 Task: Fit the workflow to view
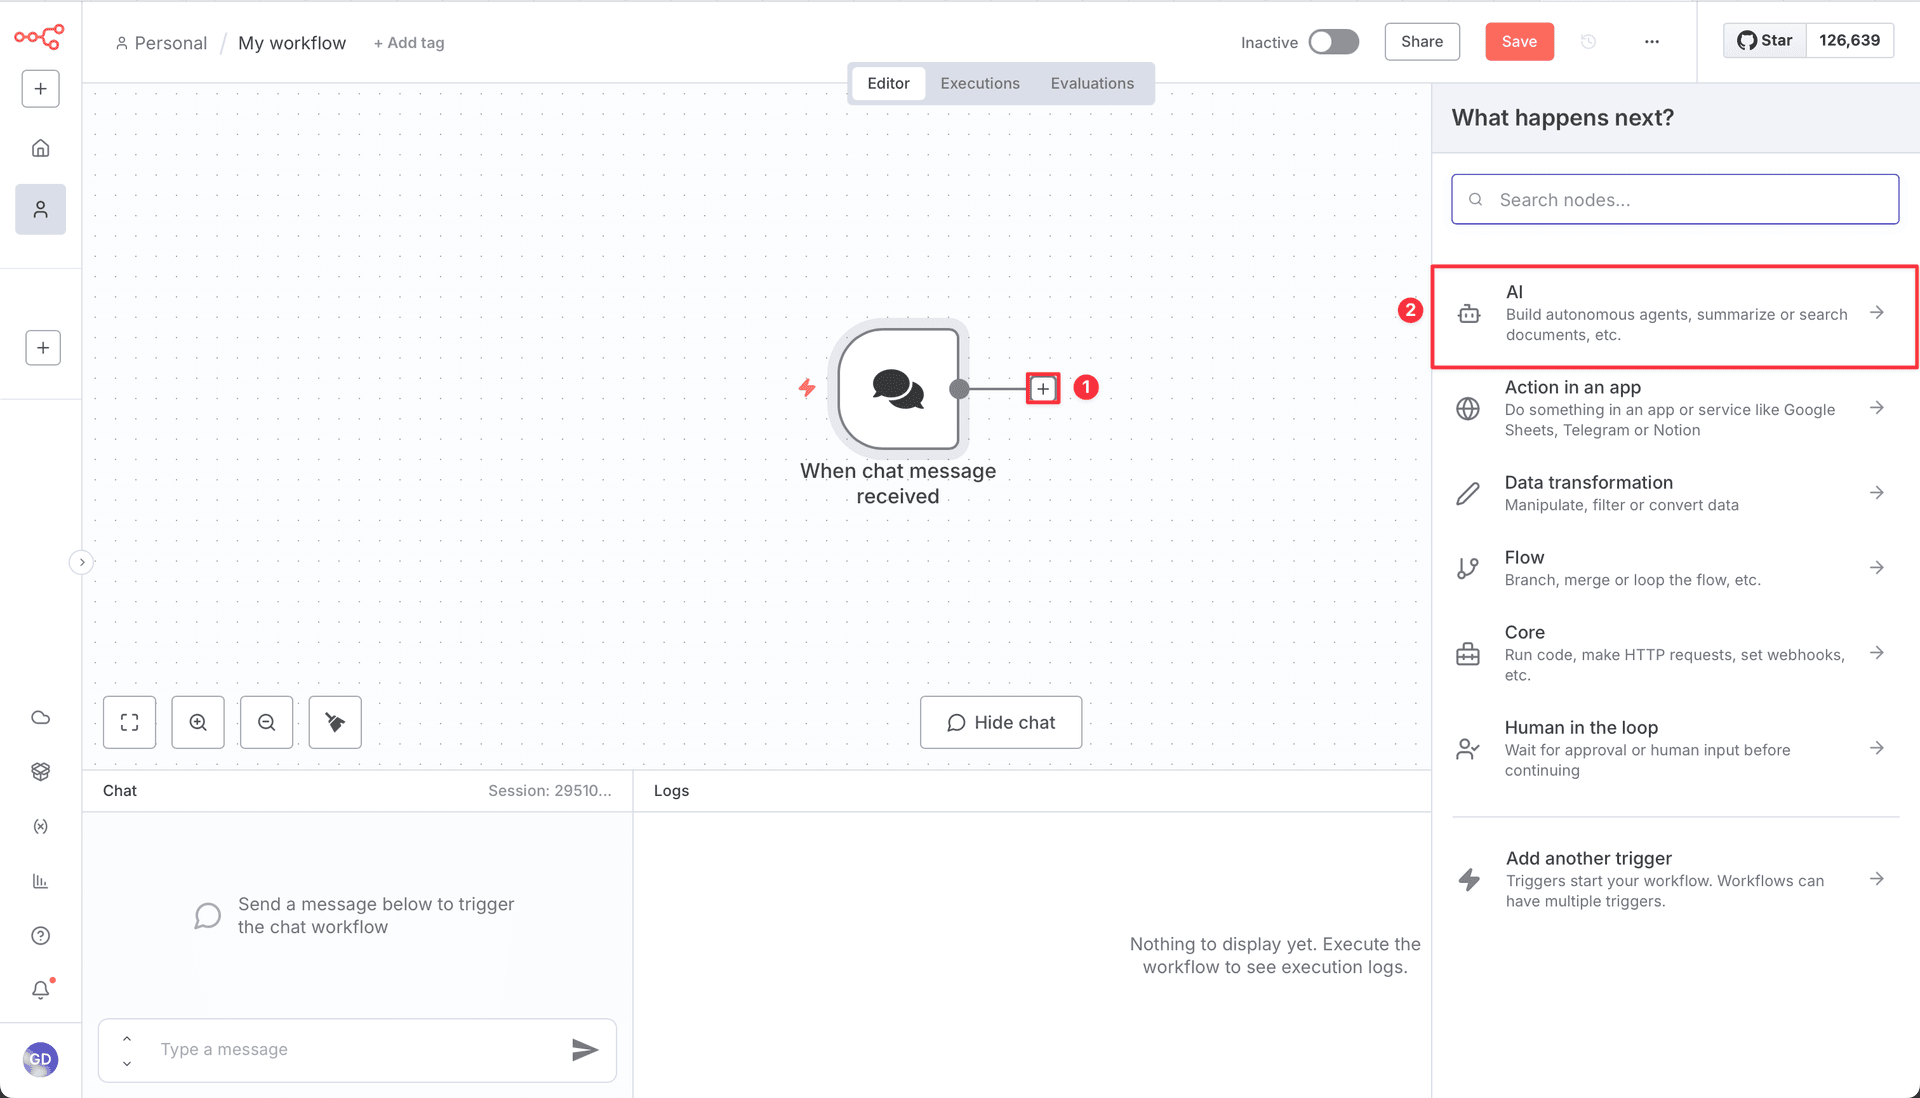(129, 722)
